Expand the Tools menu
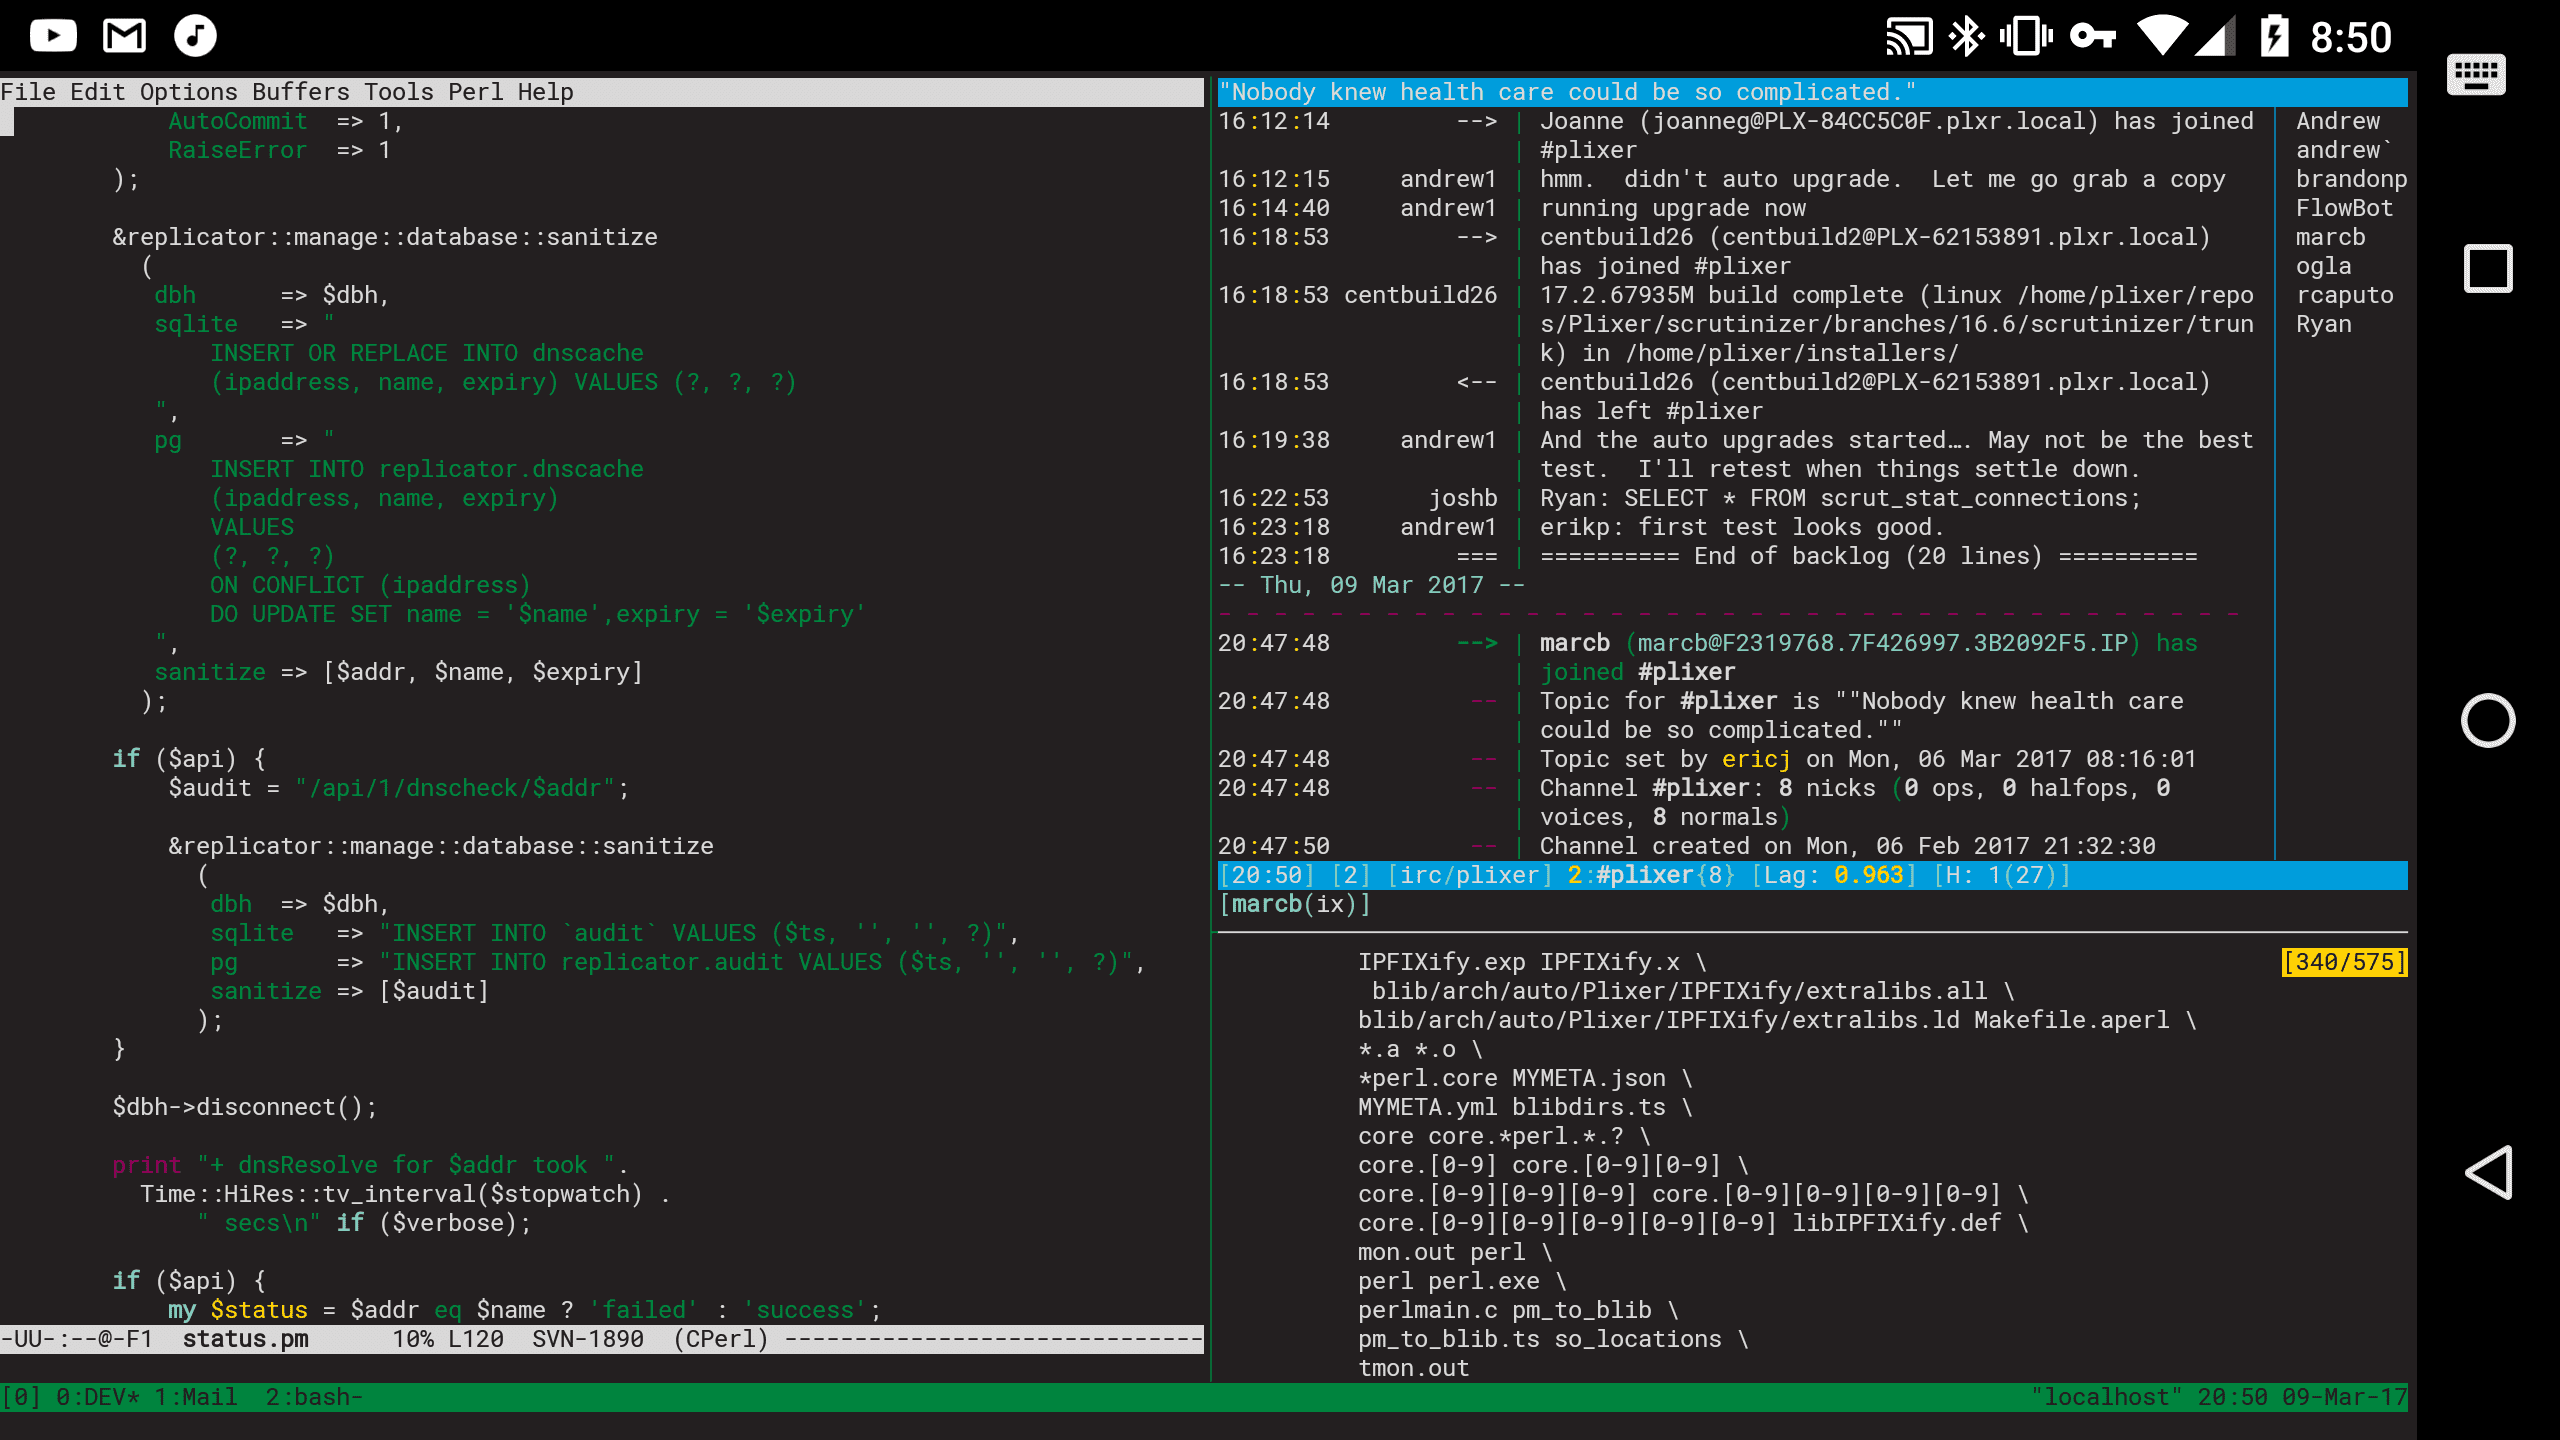The width and height of the screenshot is (2560, 1440). click(x=399, y=91)
